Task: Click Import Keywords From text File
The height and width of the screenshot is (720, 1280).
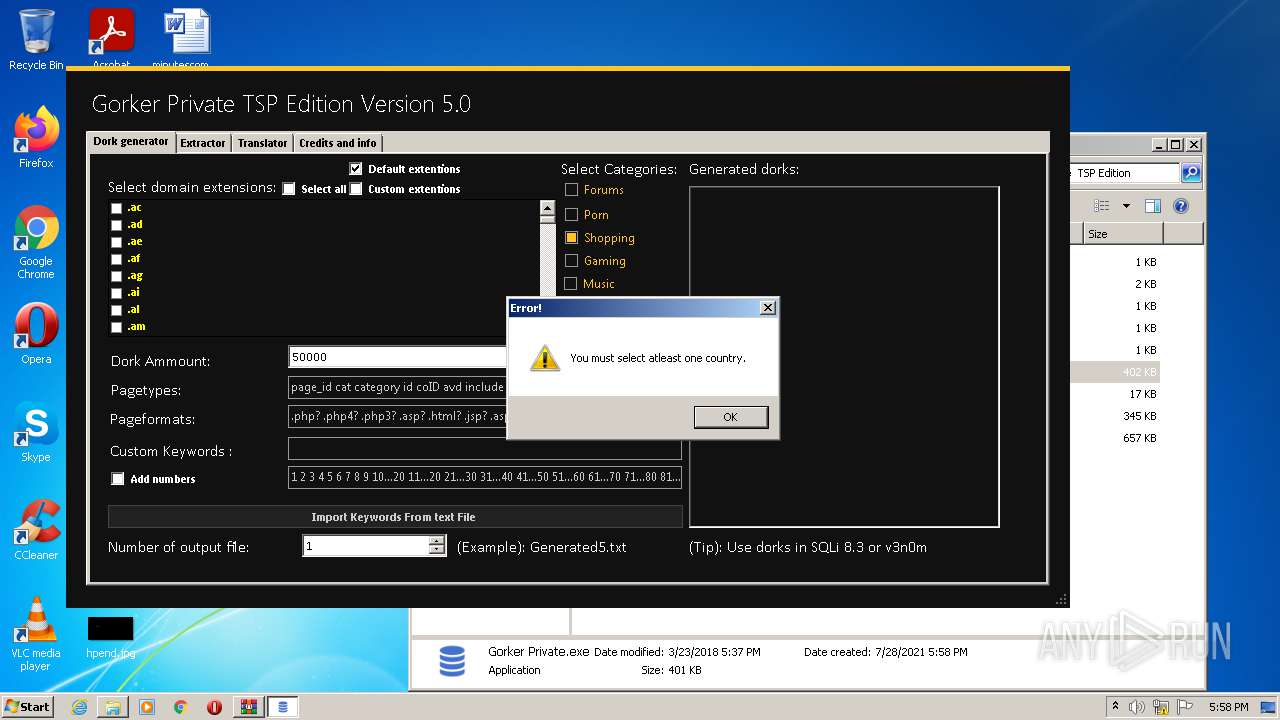Action: pos(394,517)
